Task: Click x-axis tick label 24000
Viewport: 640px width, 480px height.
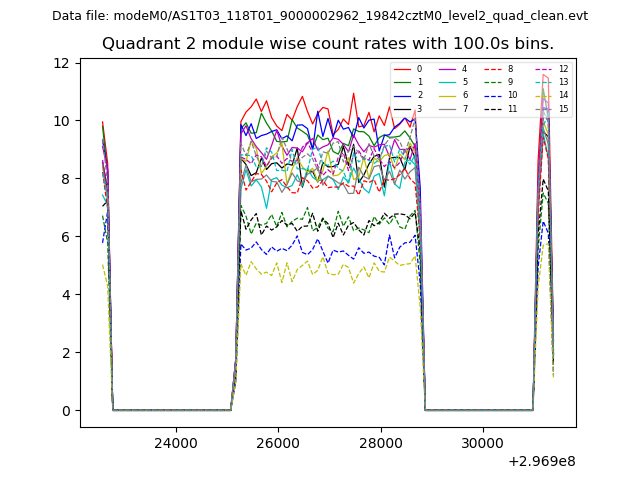Action: pos(174,442)
